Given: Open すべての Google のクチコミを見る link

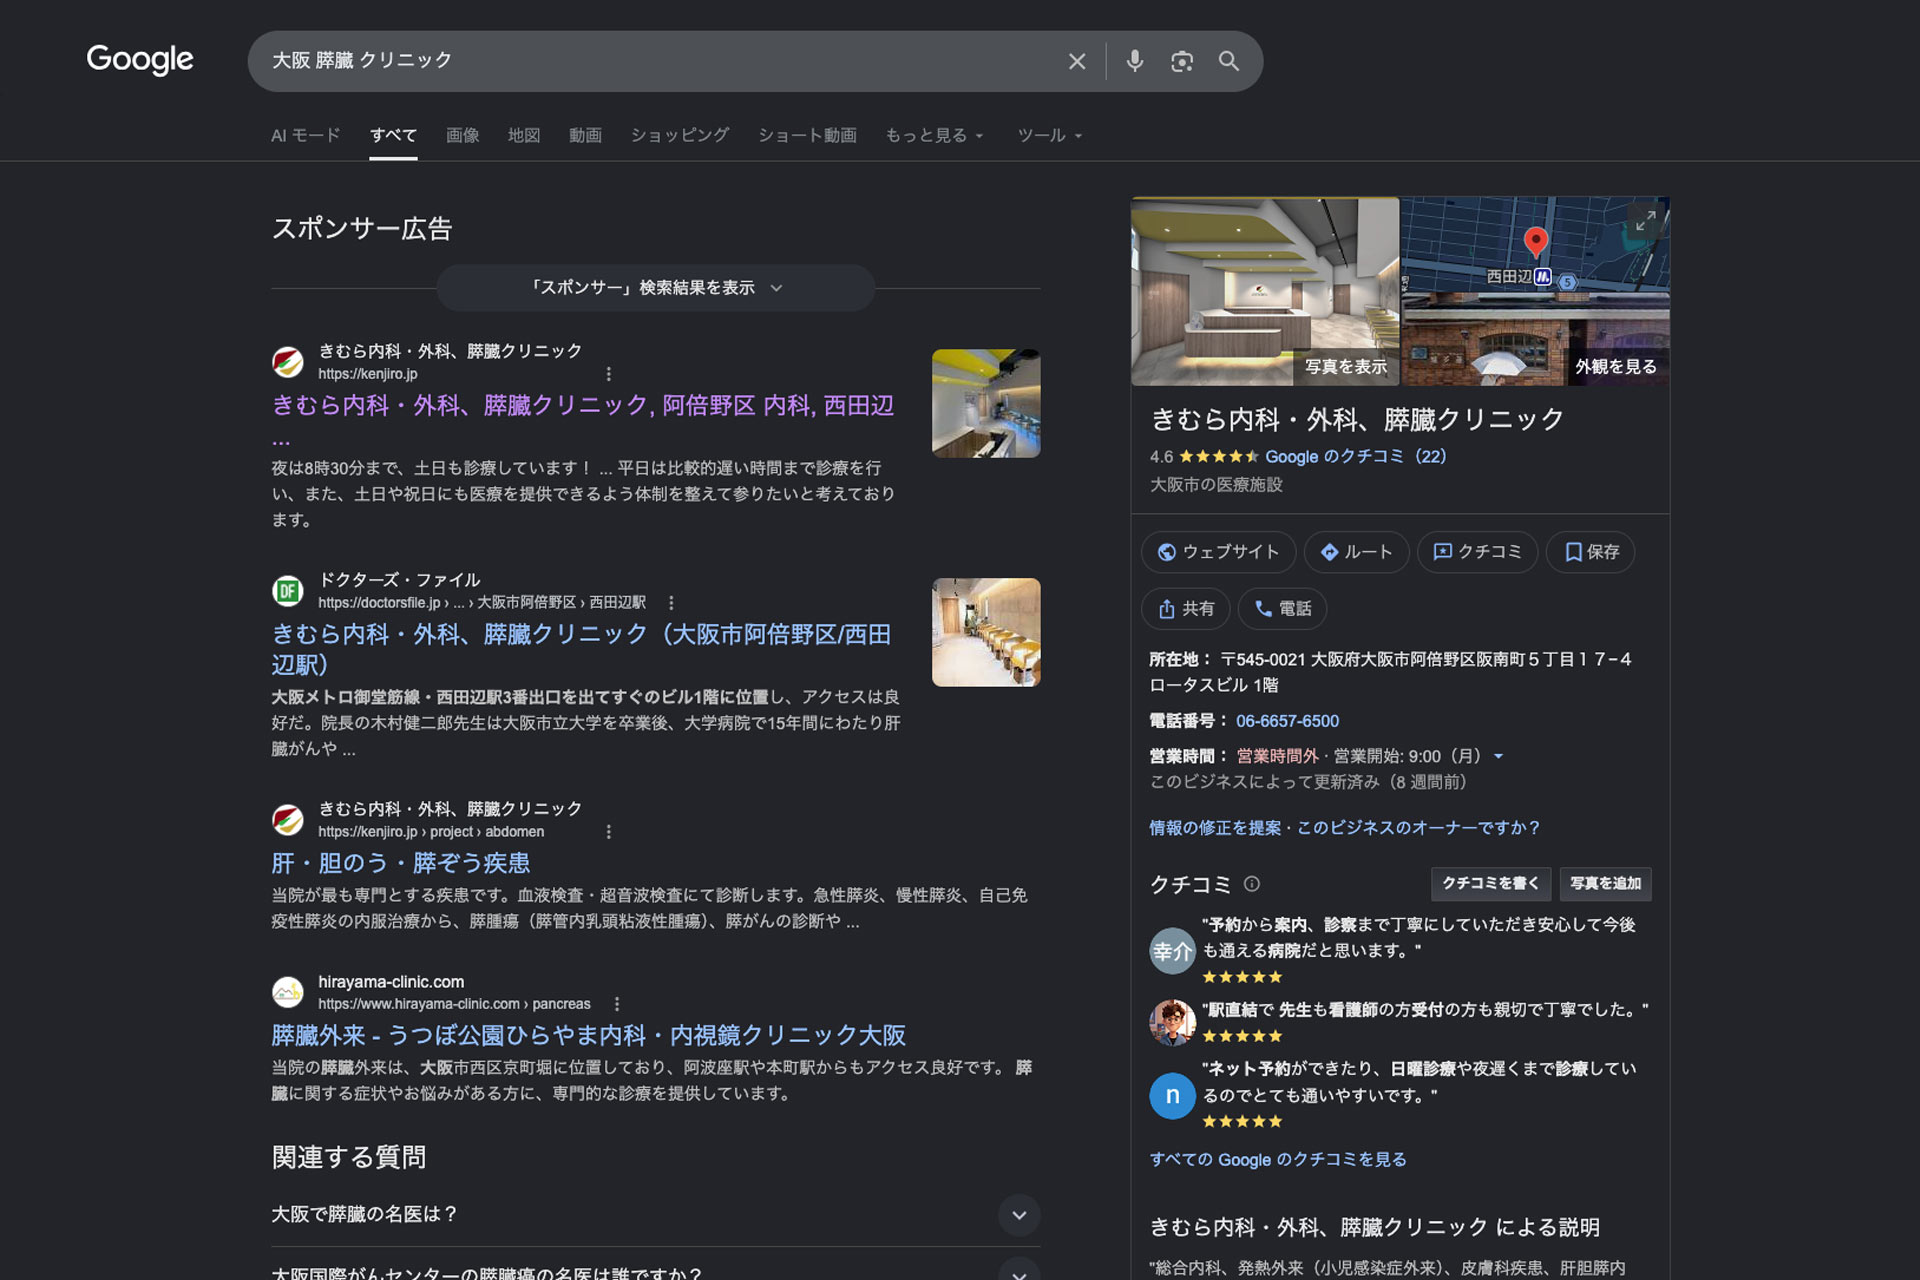Looking at the screenshot, I should pos(1278,1160).
